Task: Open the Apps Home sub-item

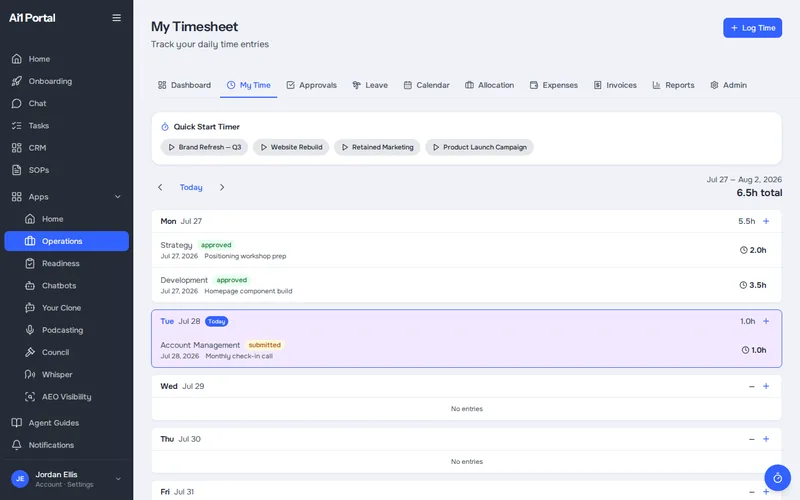Action: [x=66, y=219]
